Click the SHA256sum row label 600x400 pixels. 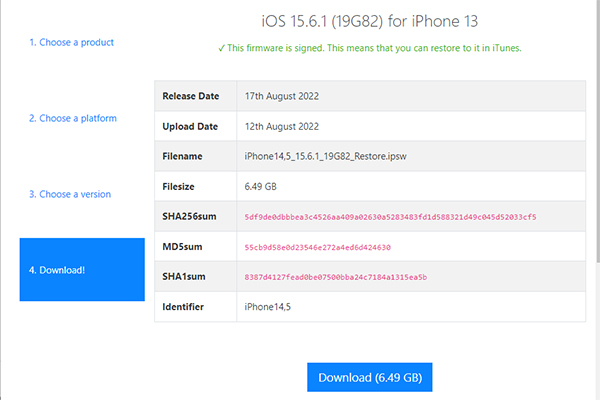[x=189, y=216]
